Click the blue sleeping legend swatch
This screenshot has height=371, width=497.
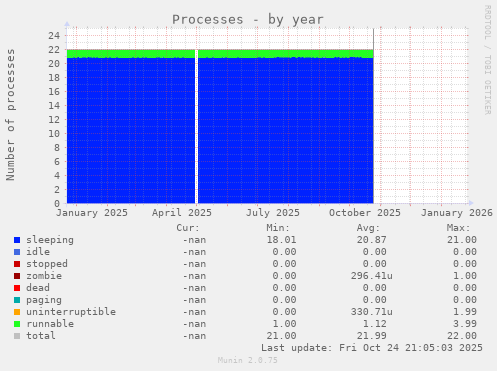coord(17,240)
